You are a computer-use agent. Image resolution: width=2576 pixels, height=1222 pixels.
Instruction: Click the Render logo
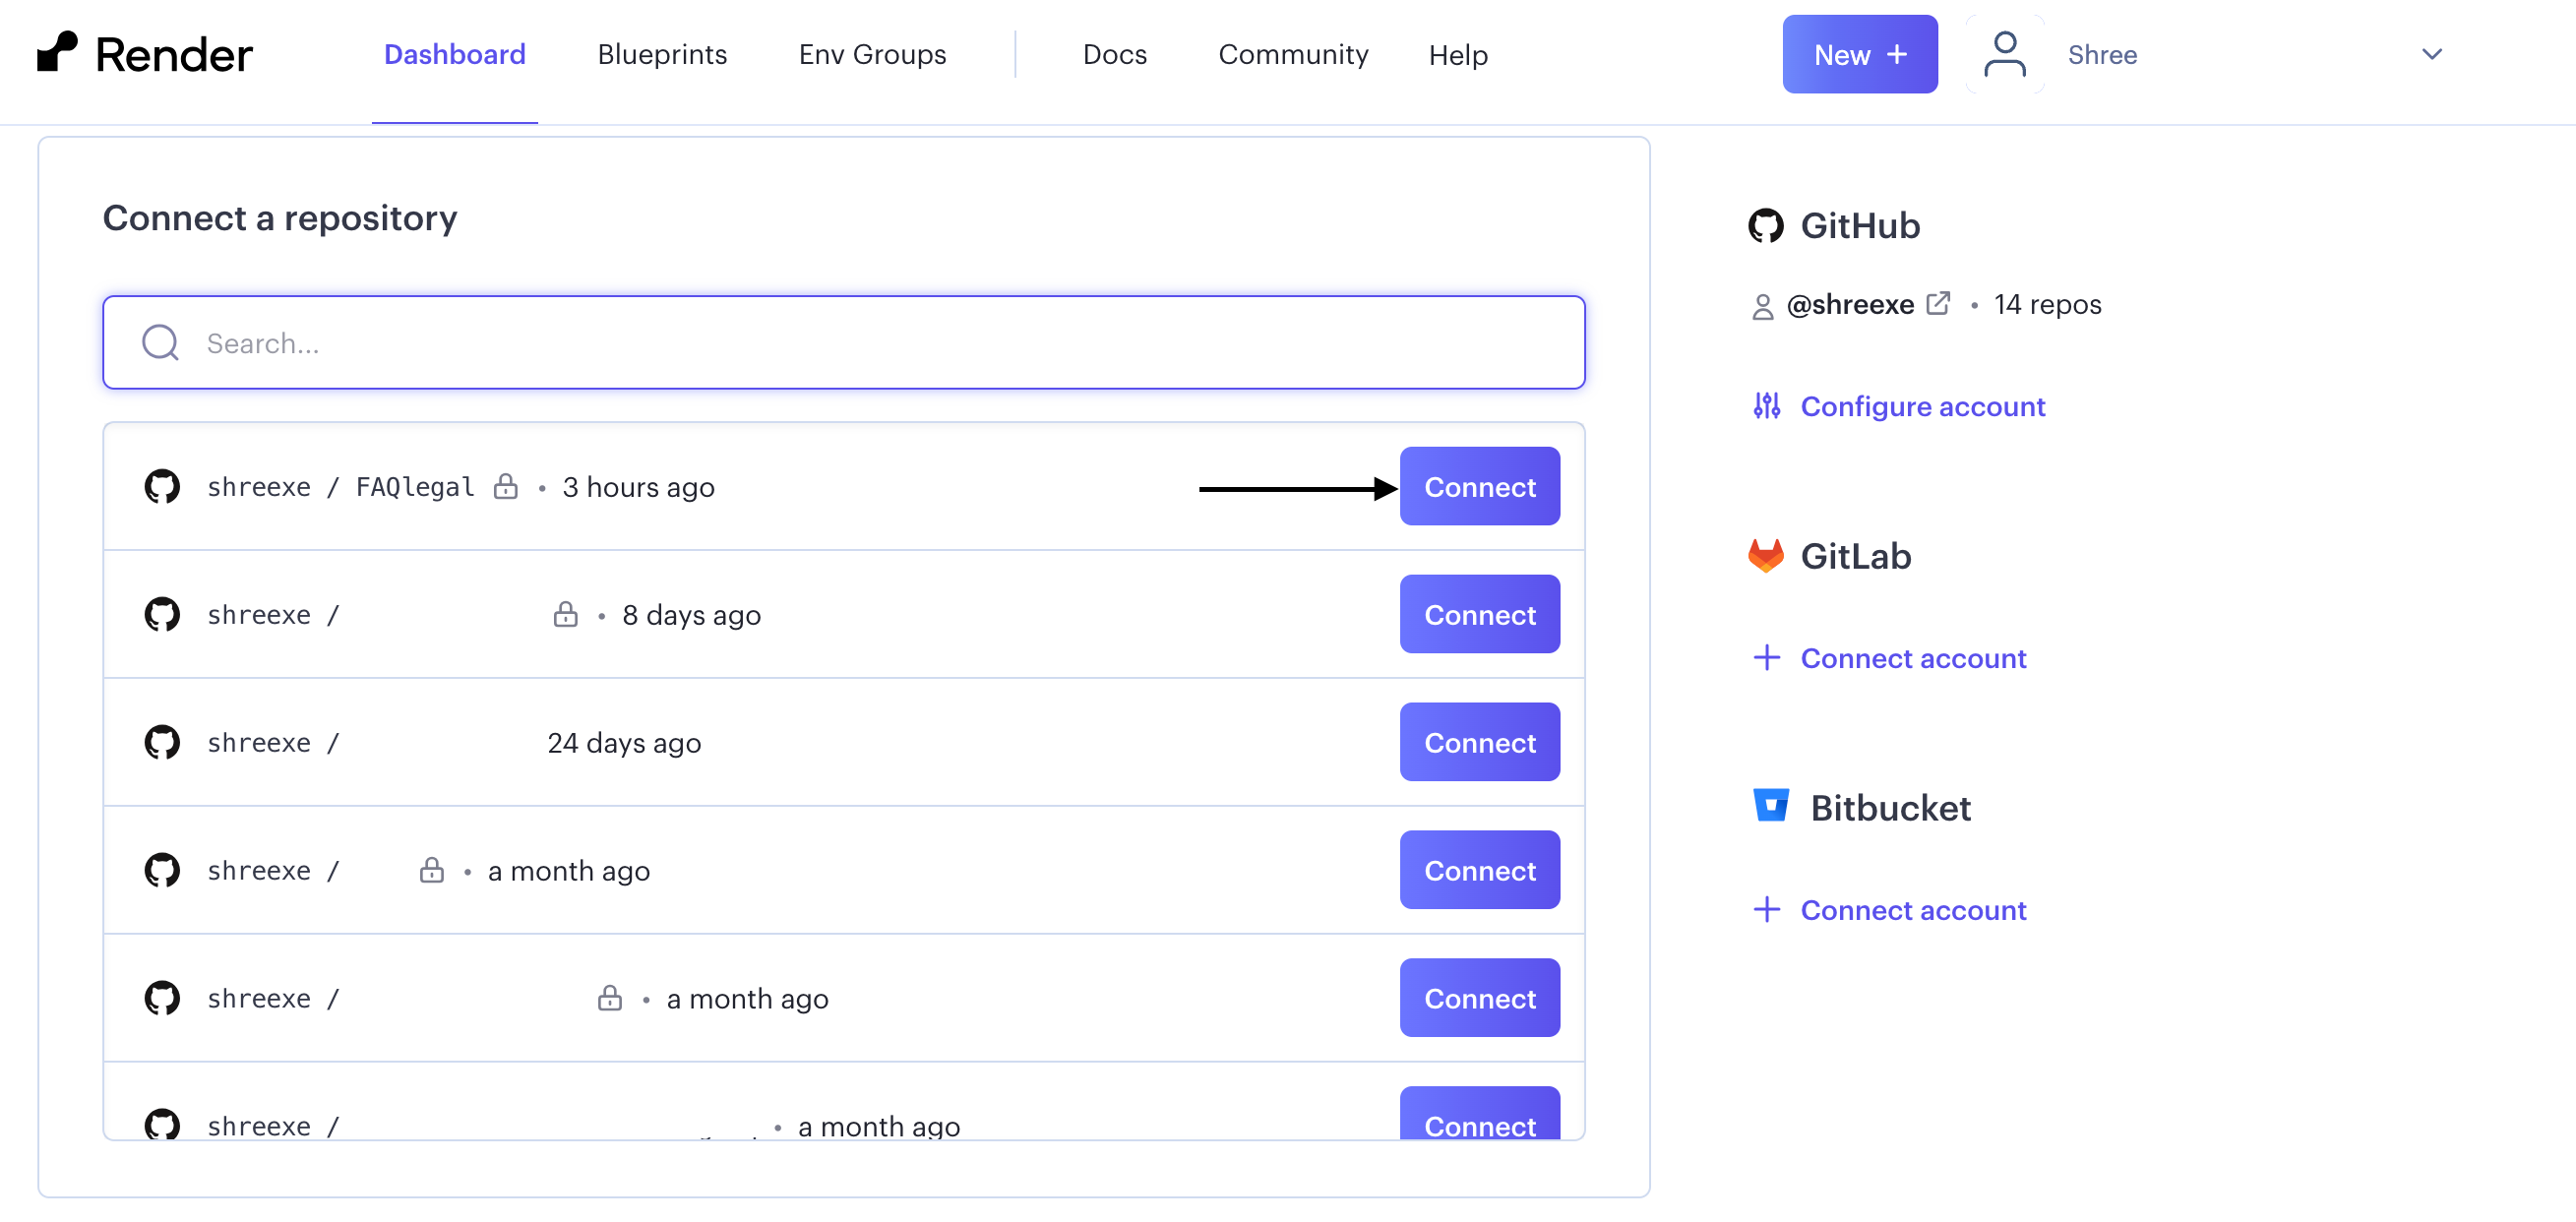(145, 54)
